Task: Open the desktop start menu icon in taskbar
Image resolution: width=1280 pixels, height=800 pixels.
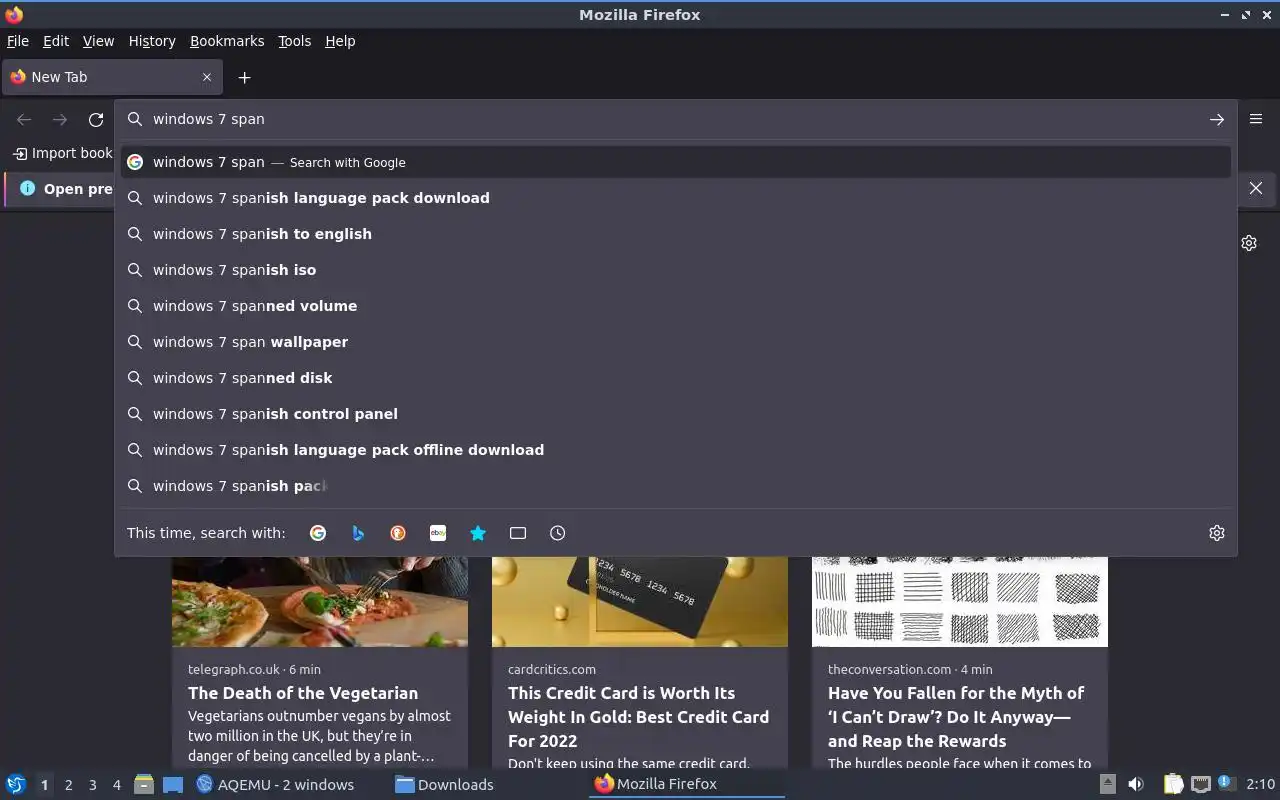Action: (16, 784)
